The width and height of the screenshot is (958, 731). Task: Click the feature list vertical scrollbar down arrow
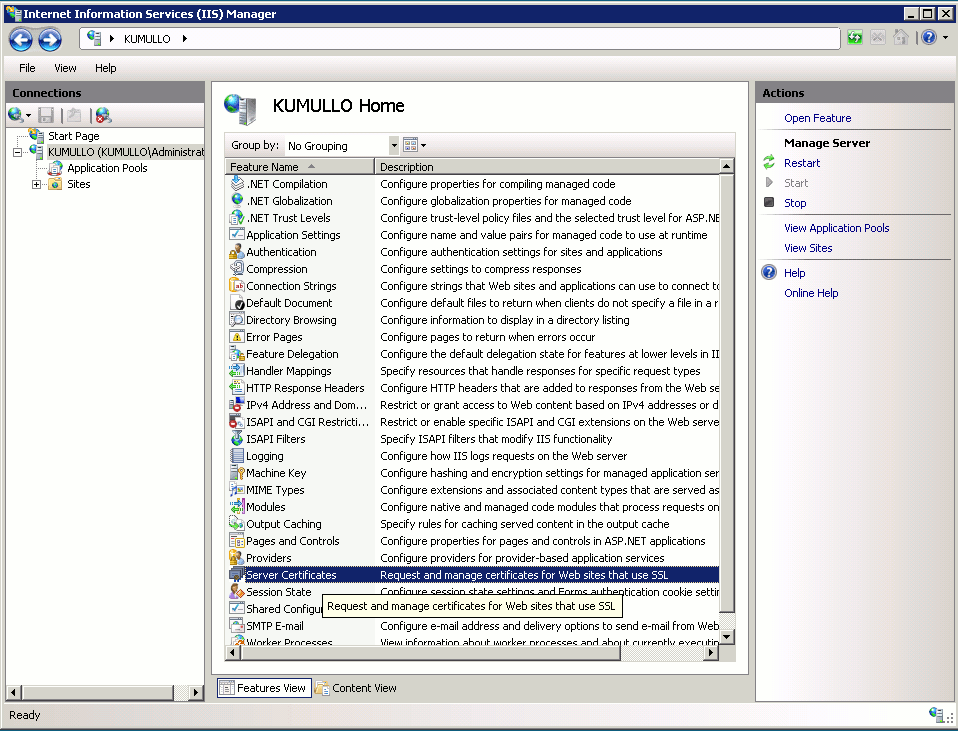point(727,636)
